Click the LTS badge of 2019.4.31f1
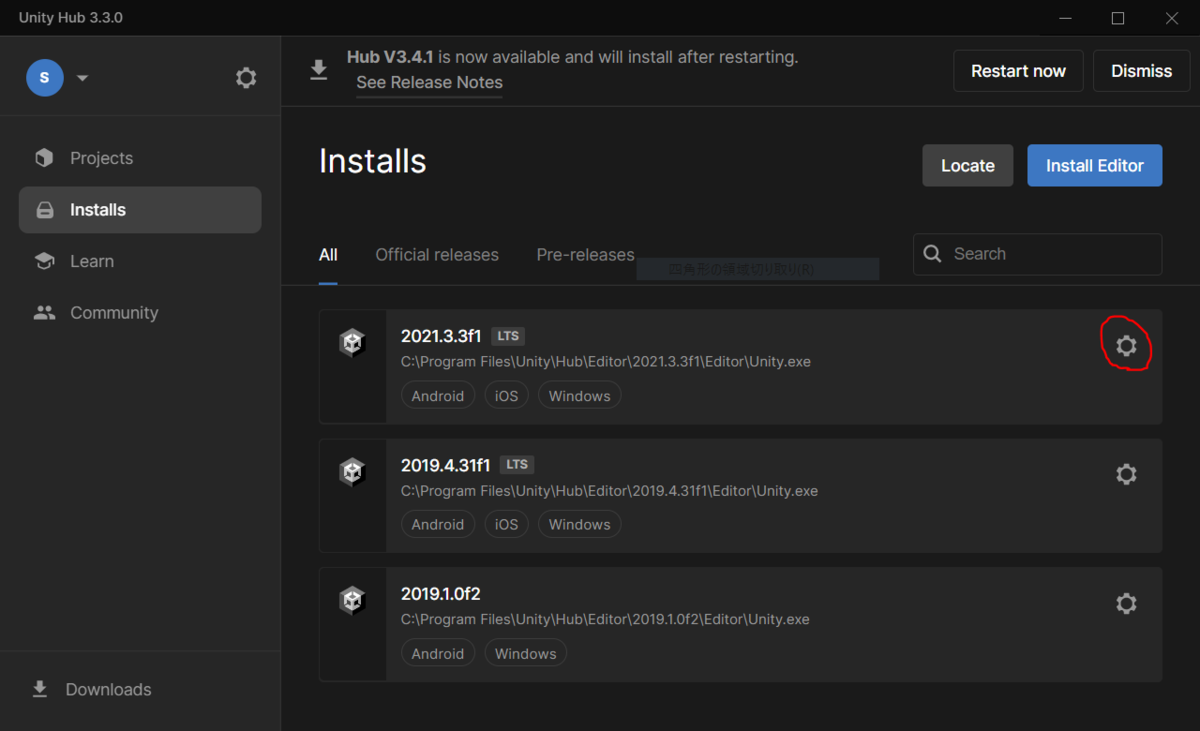 click(x=517, y=465)
